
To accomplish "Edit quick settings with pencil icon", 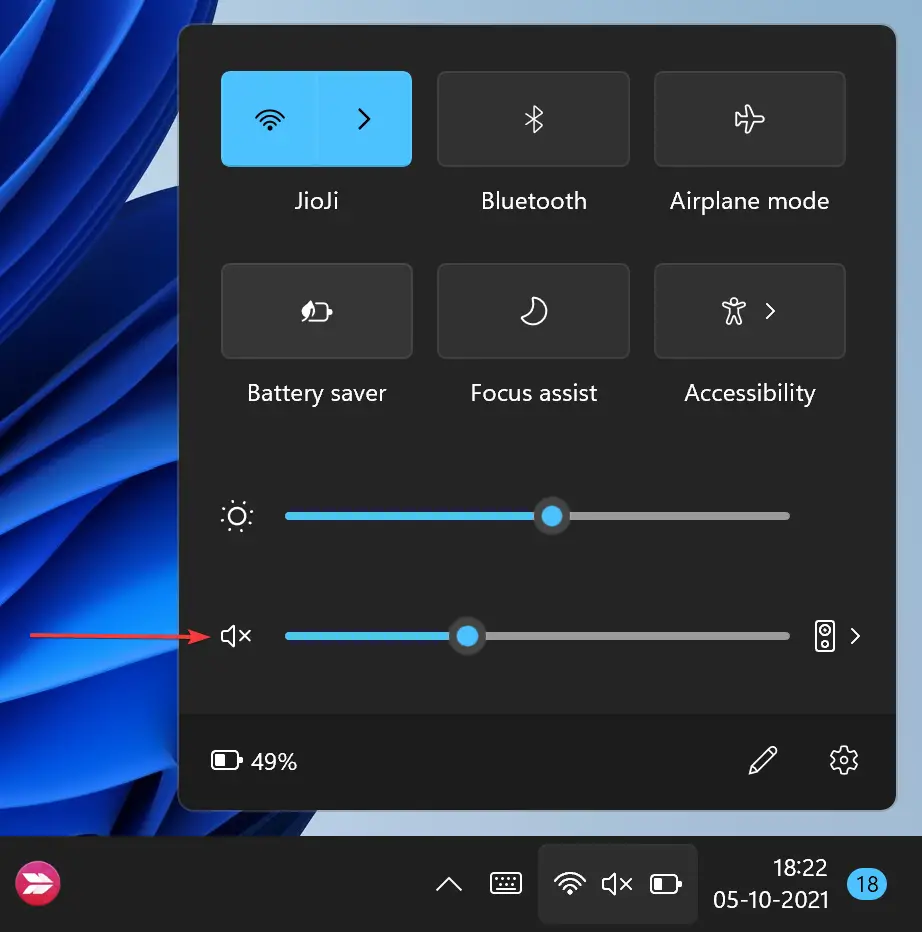I will point(763,760).
